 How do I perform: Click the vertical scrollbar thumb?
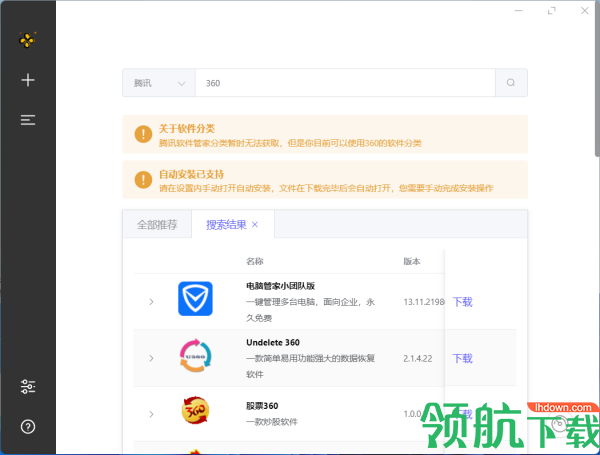(597, 78)
